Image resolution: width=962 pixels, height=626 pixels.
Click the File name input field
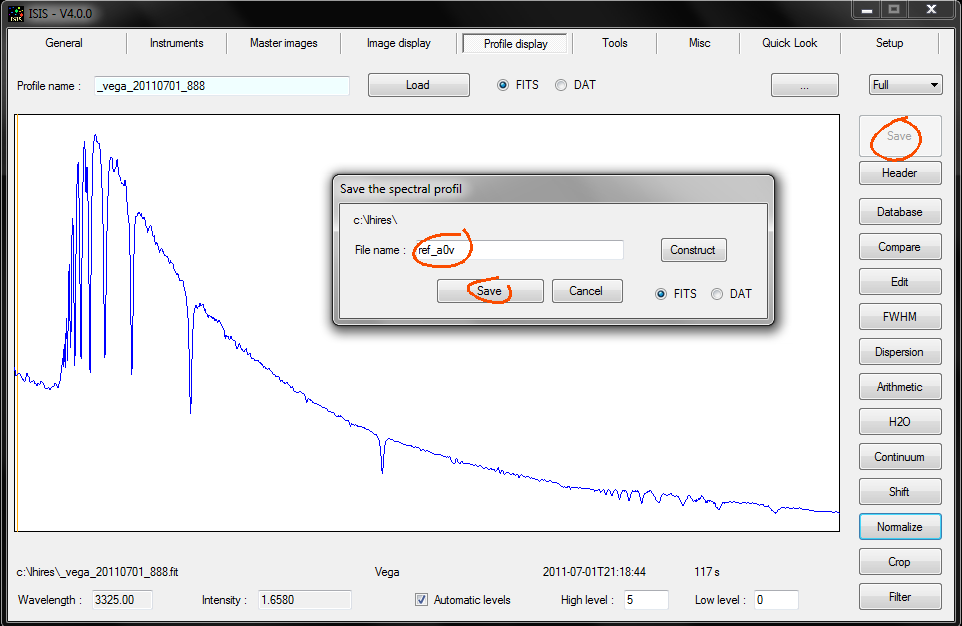point(518,250)
